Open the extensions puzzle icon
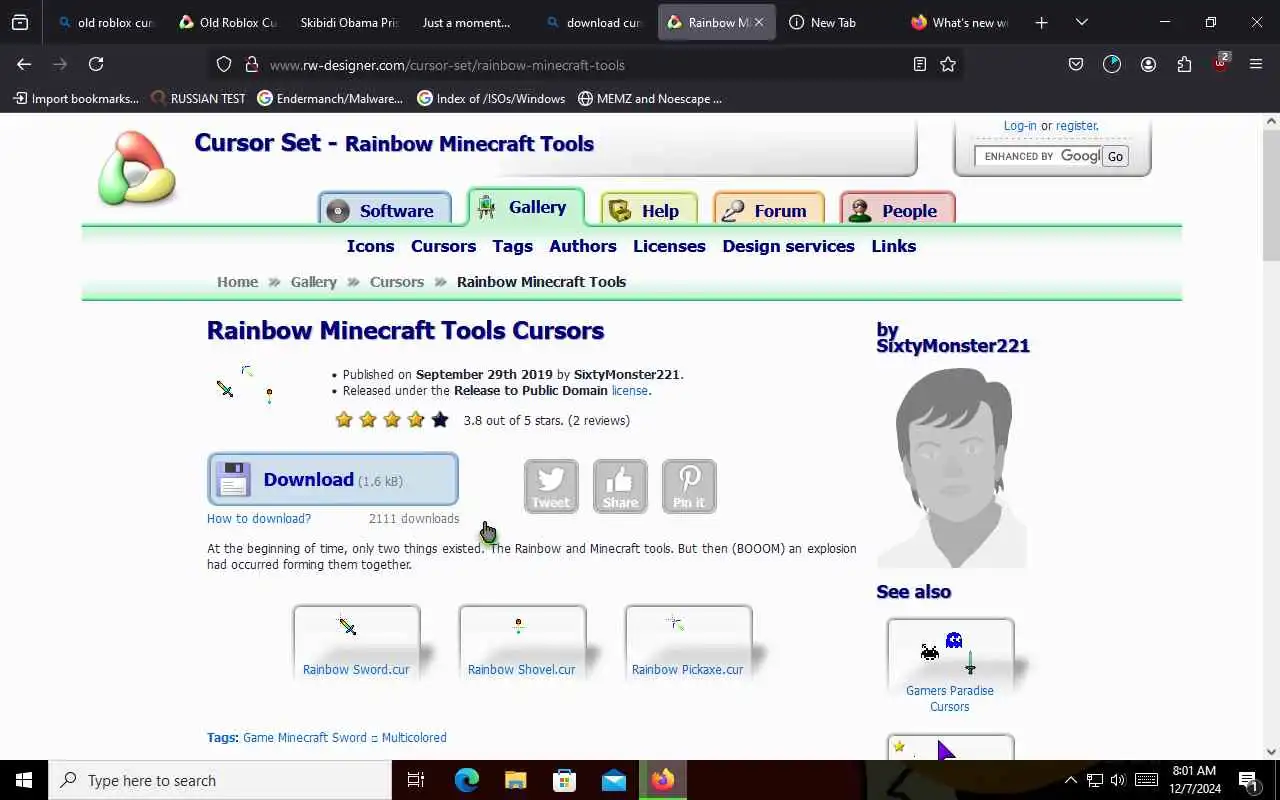The height and width of the screenshot is (800, 1280). coord(1184,64)
